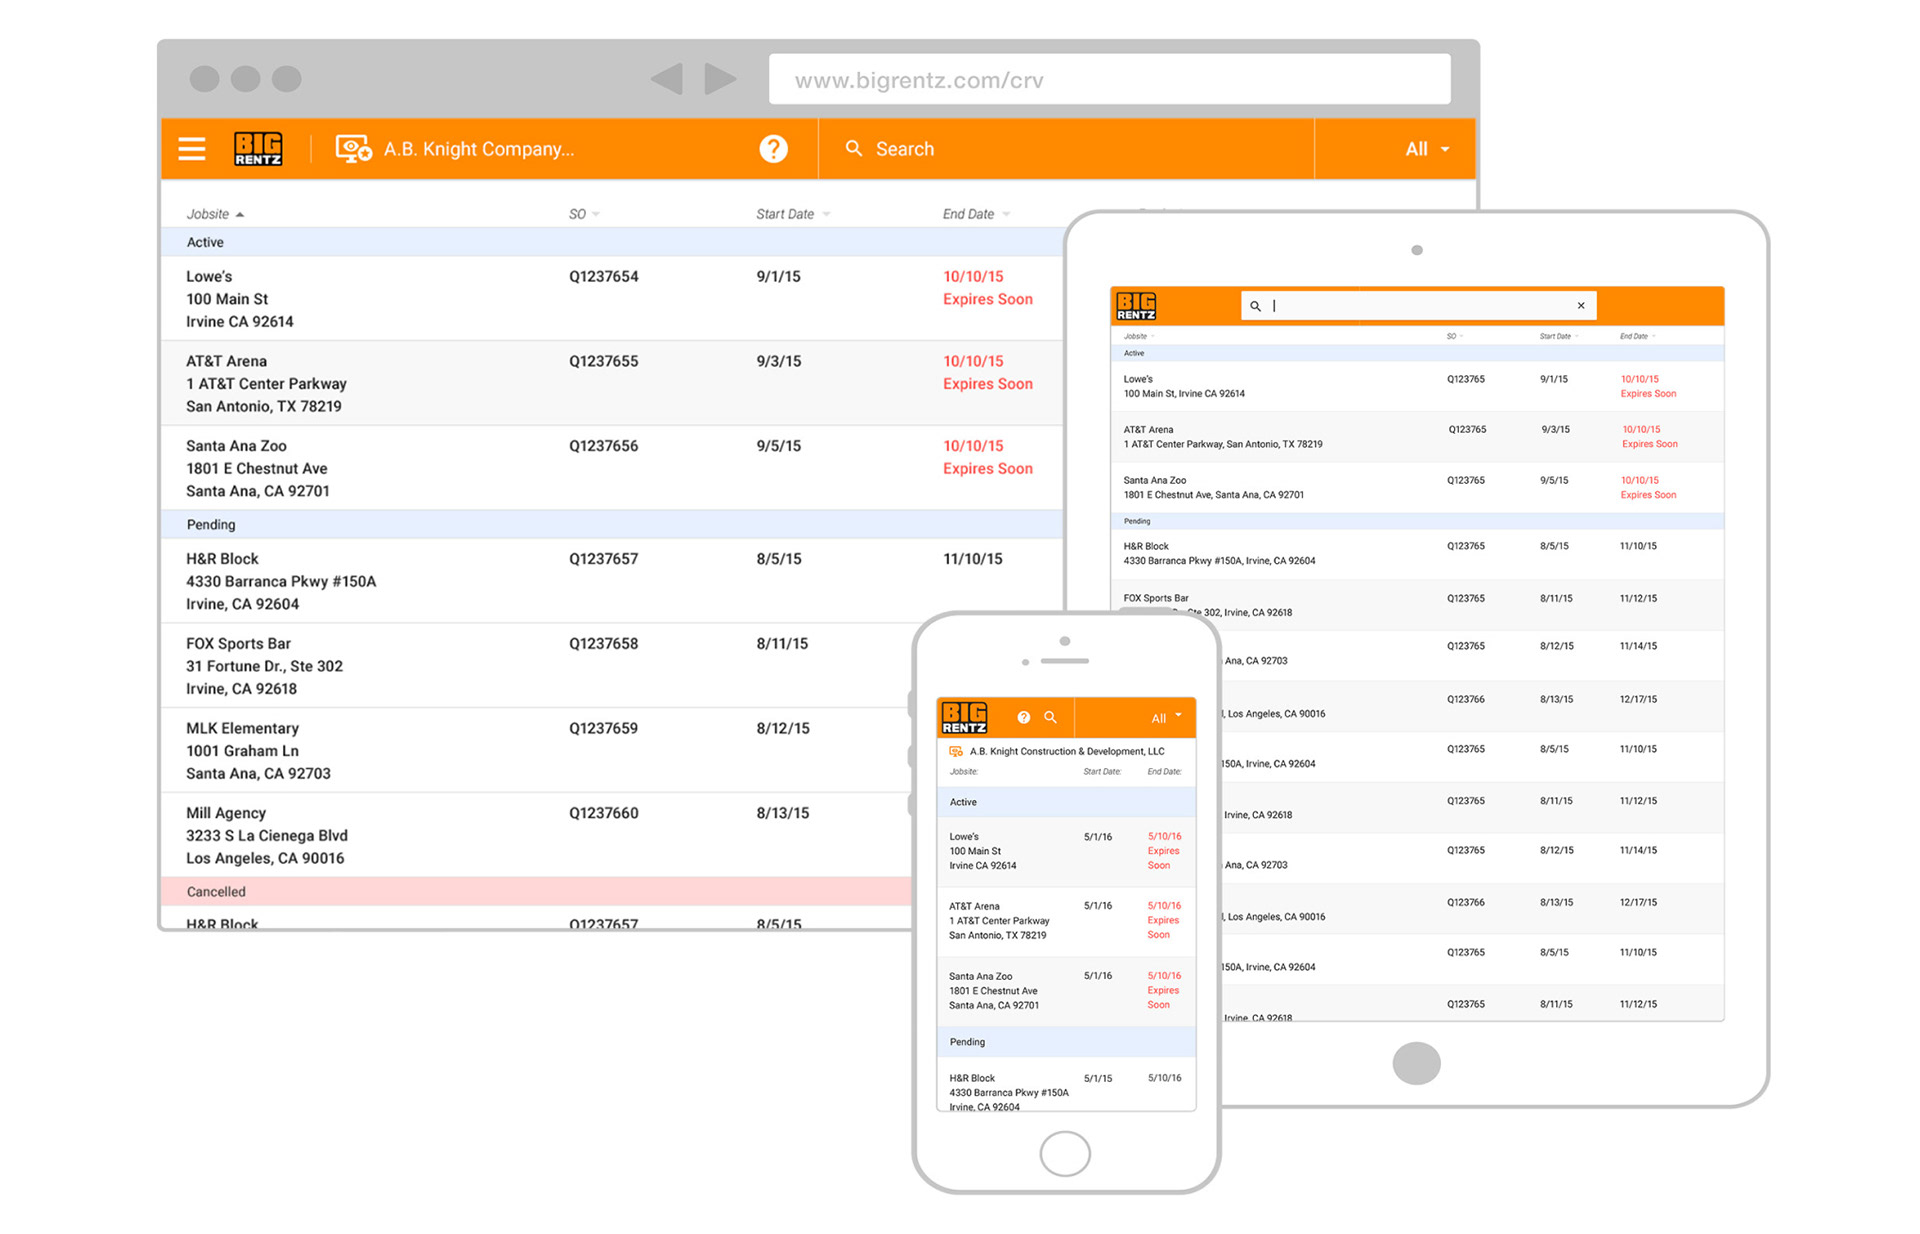Select the tablet AT&T Arena row
Image resolution: width=1920 pixels, height=1234 pixels.
(1417, 436)
